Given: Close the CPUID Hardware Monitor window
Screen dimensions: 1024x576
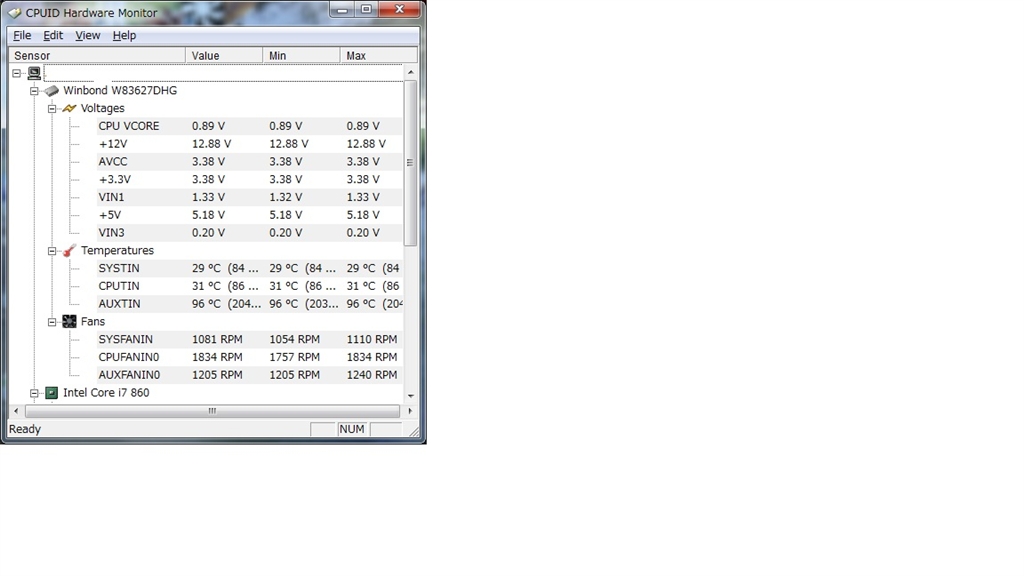Looking at the screenshot, I should [400, 10].
